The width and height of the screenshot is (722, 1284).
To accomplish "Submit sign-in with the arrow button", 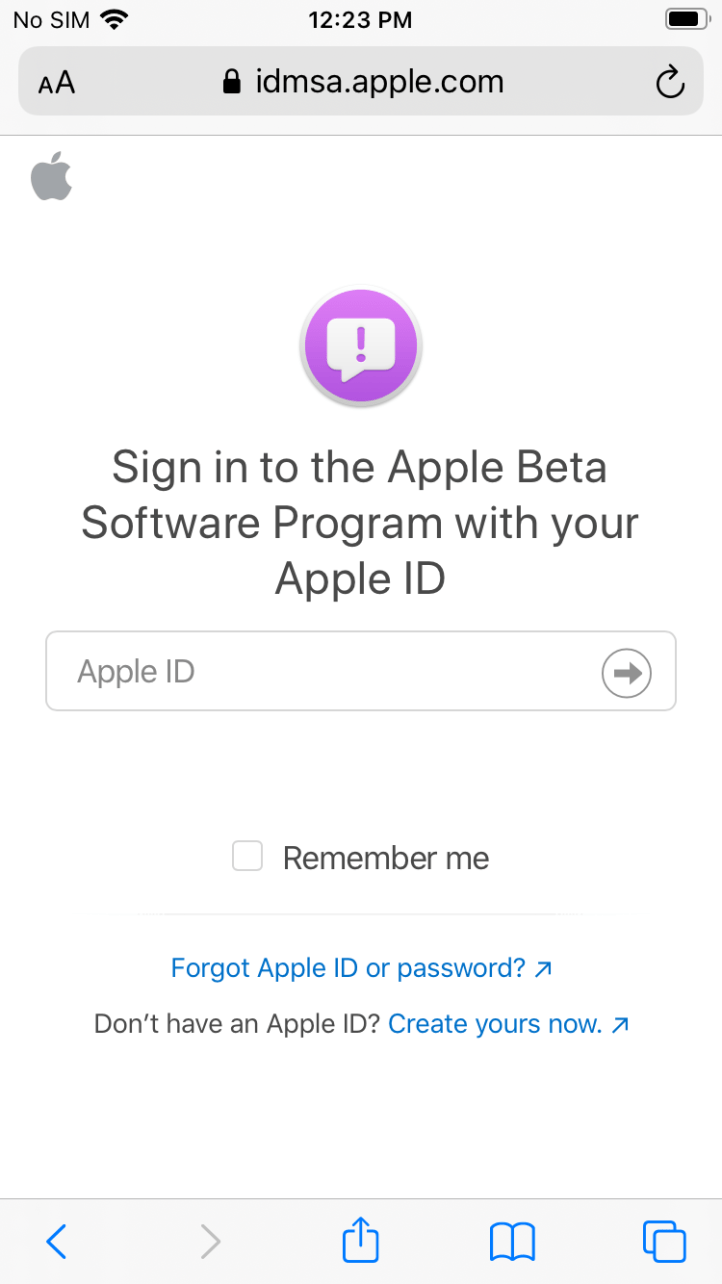I will tap(626, 672).
